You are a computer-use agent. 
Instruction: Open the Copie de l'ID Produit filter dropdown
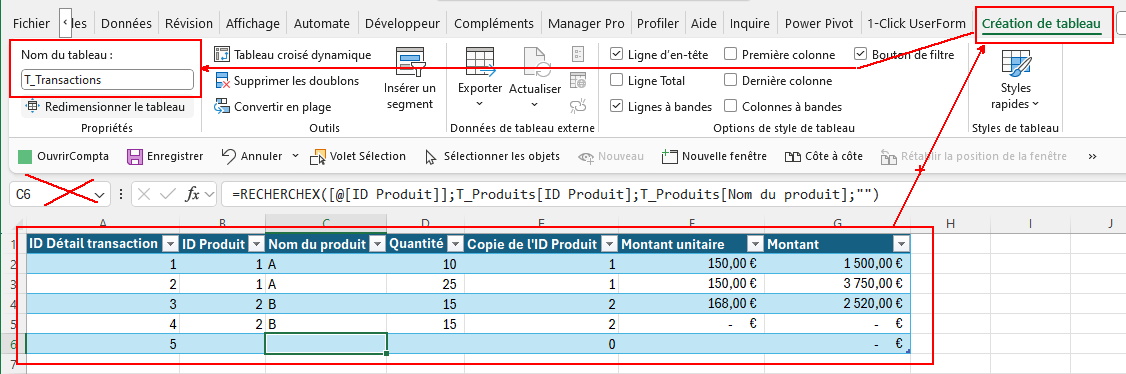pos(609,245)
